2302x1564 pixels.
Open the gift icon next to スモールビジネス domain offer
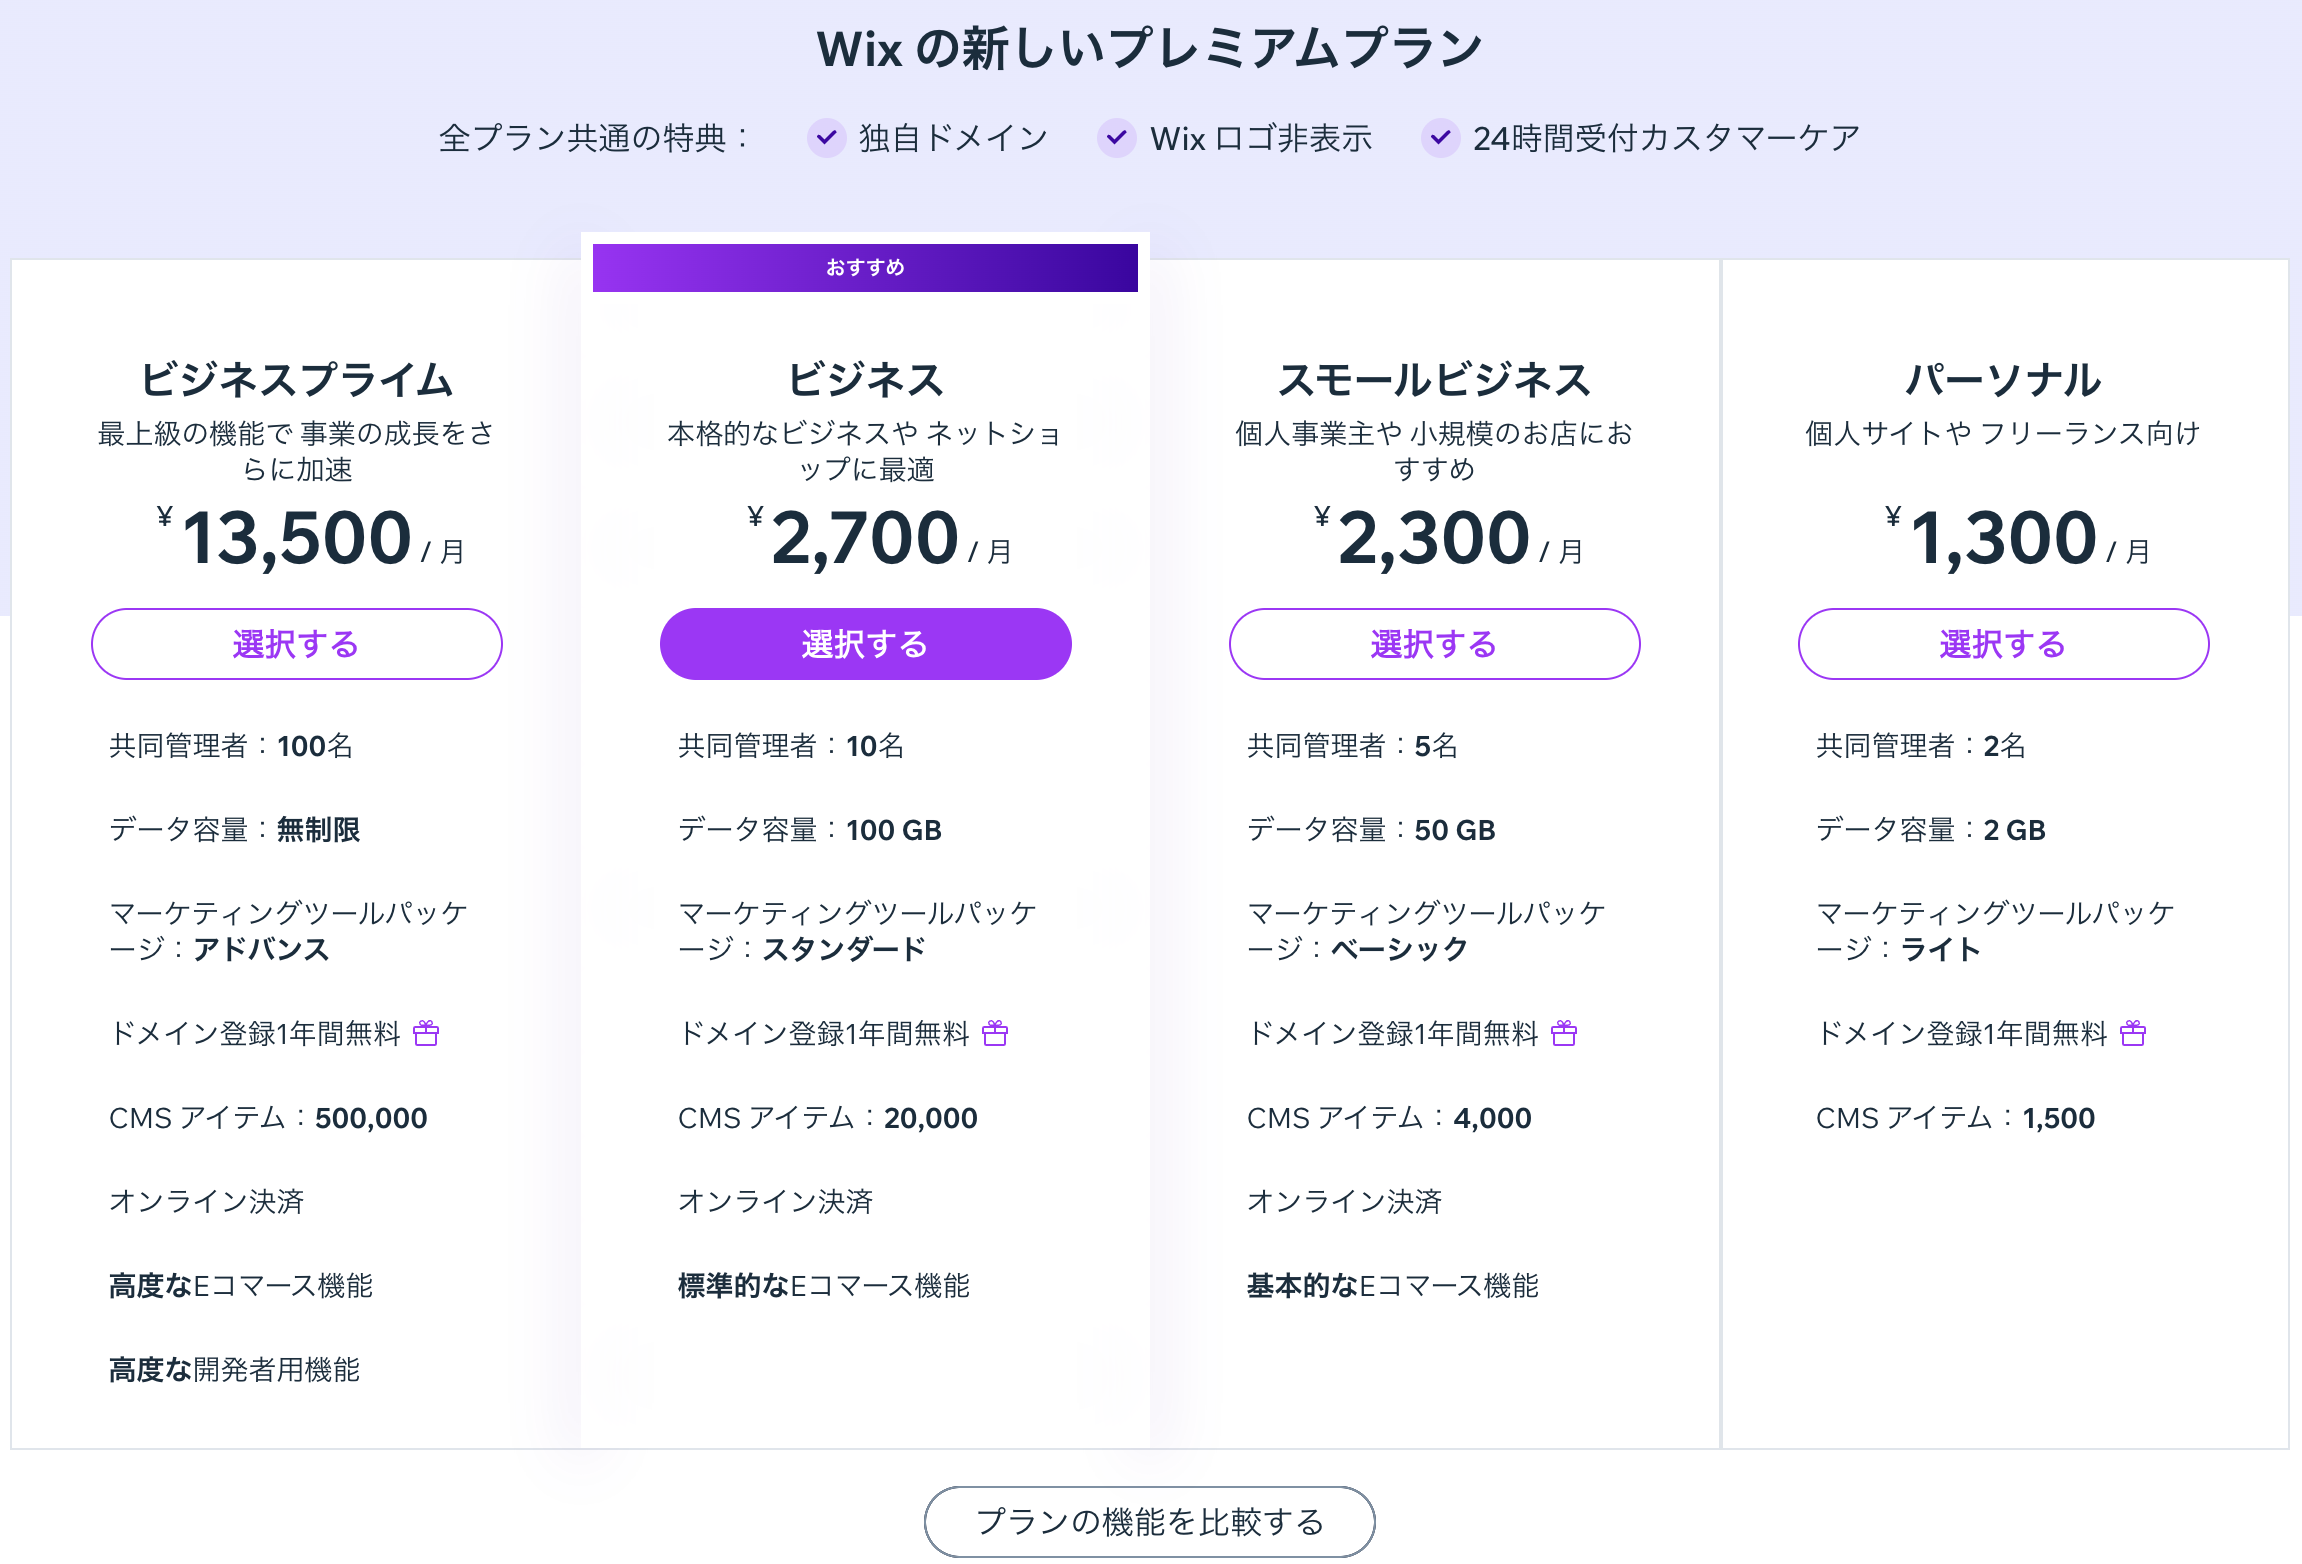[1565, 1033]
